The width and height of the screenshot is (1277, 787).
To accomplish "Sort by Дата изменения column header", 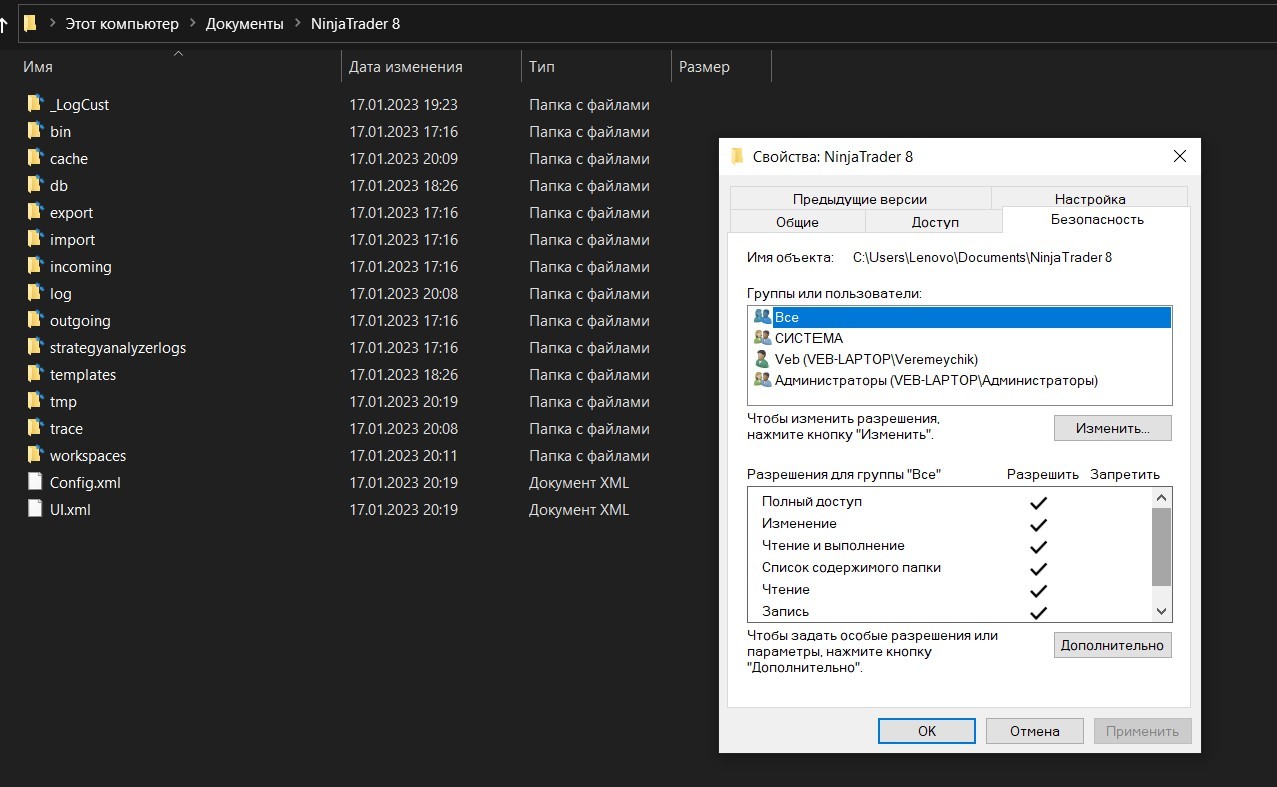I will [x=405, y=67].
